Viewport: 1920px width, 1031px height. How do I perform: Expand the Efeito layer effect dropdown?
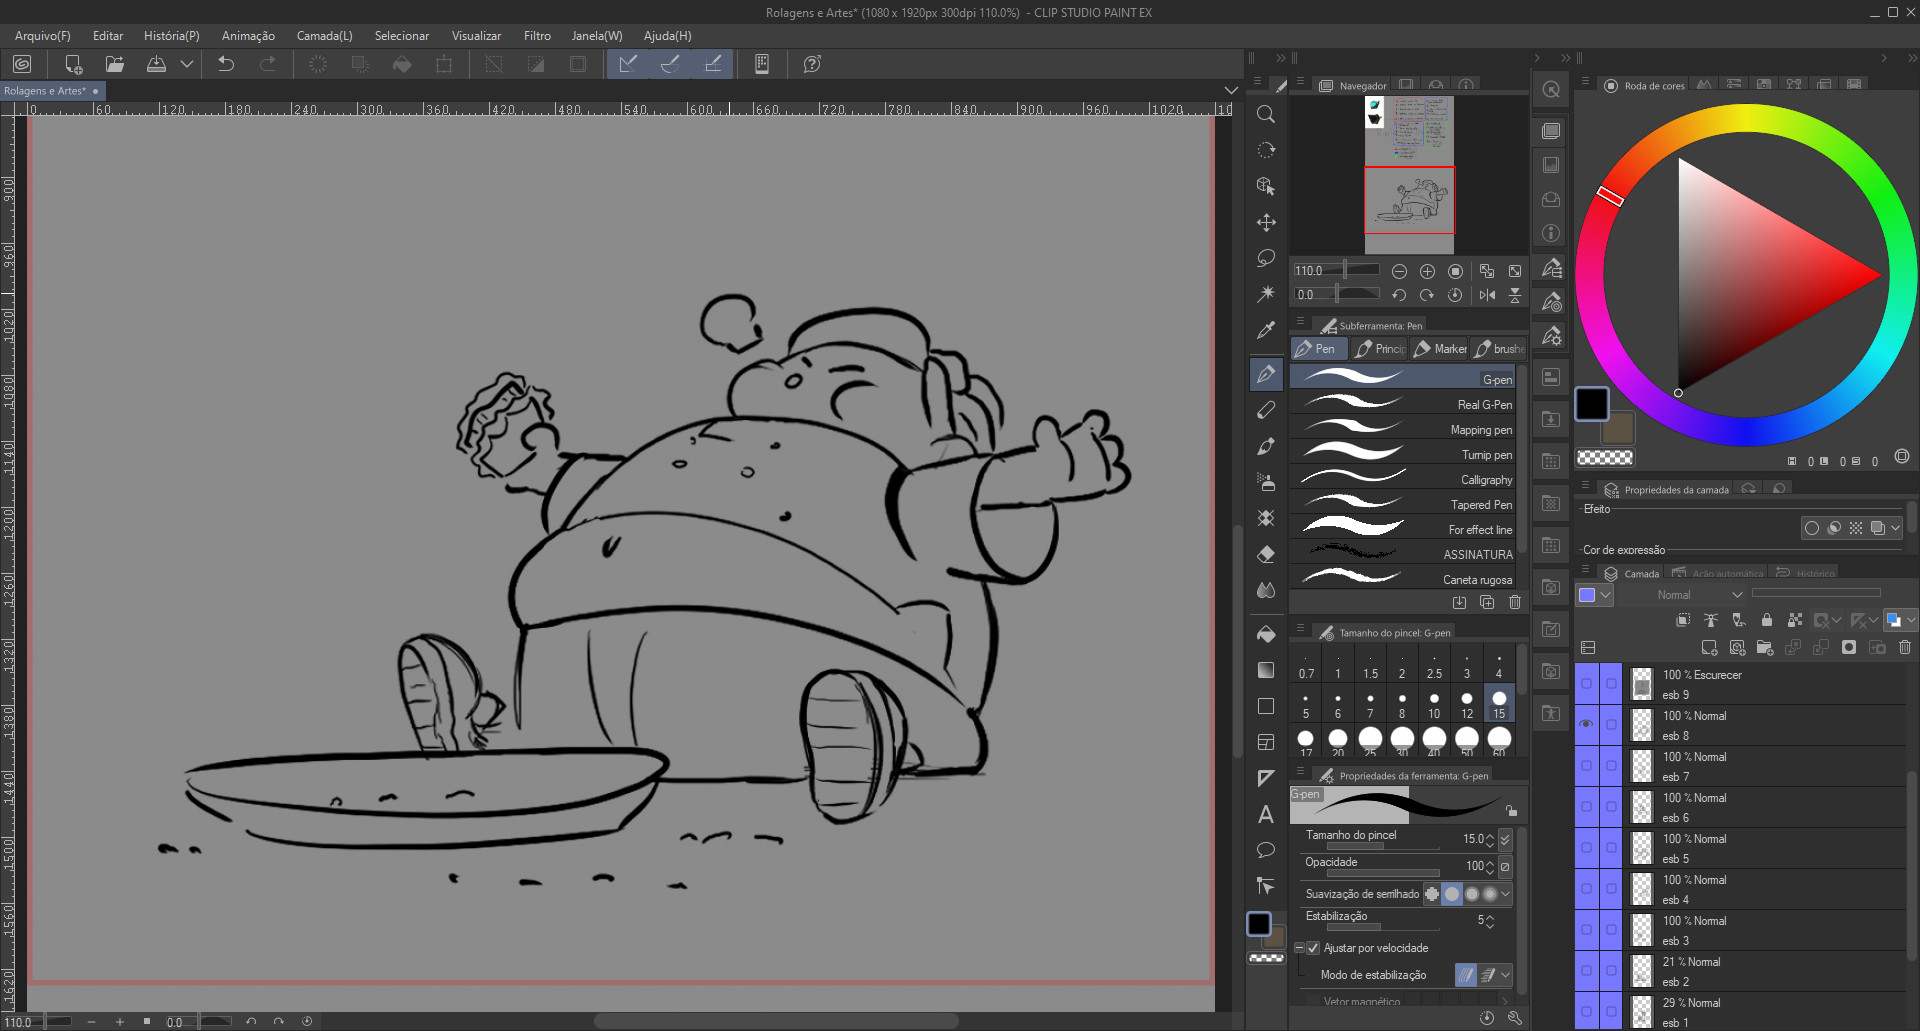[x=1896, y=528]
